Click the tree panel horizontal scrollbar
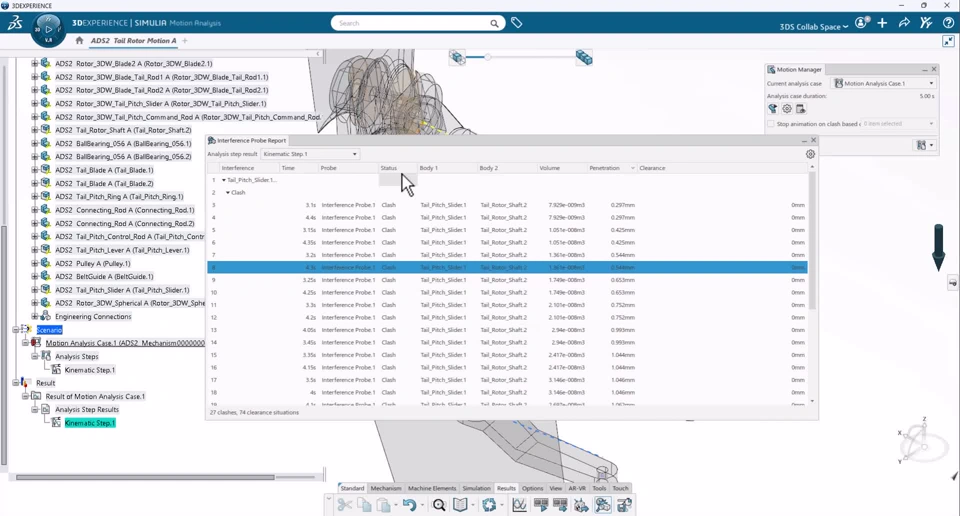The image size is (960, 516). 145,477
